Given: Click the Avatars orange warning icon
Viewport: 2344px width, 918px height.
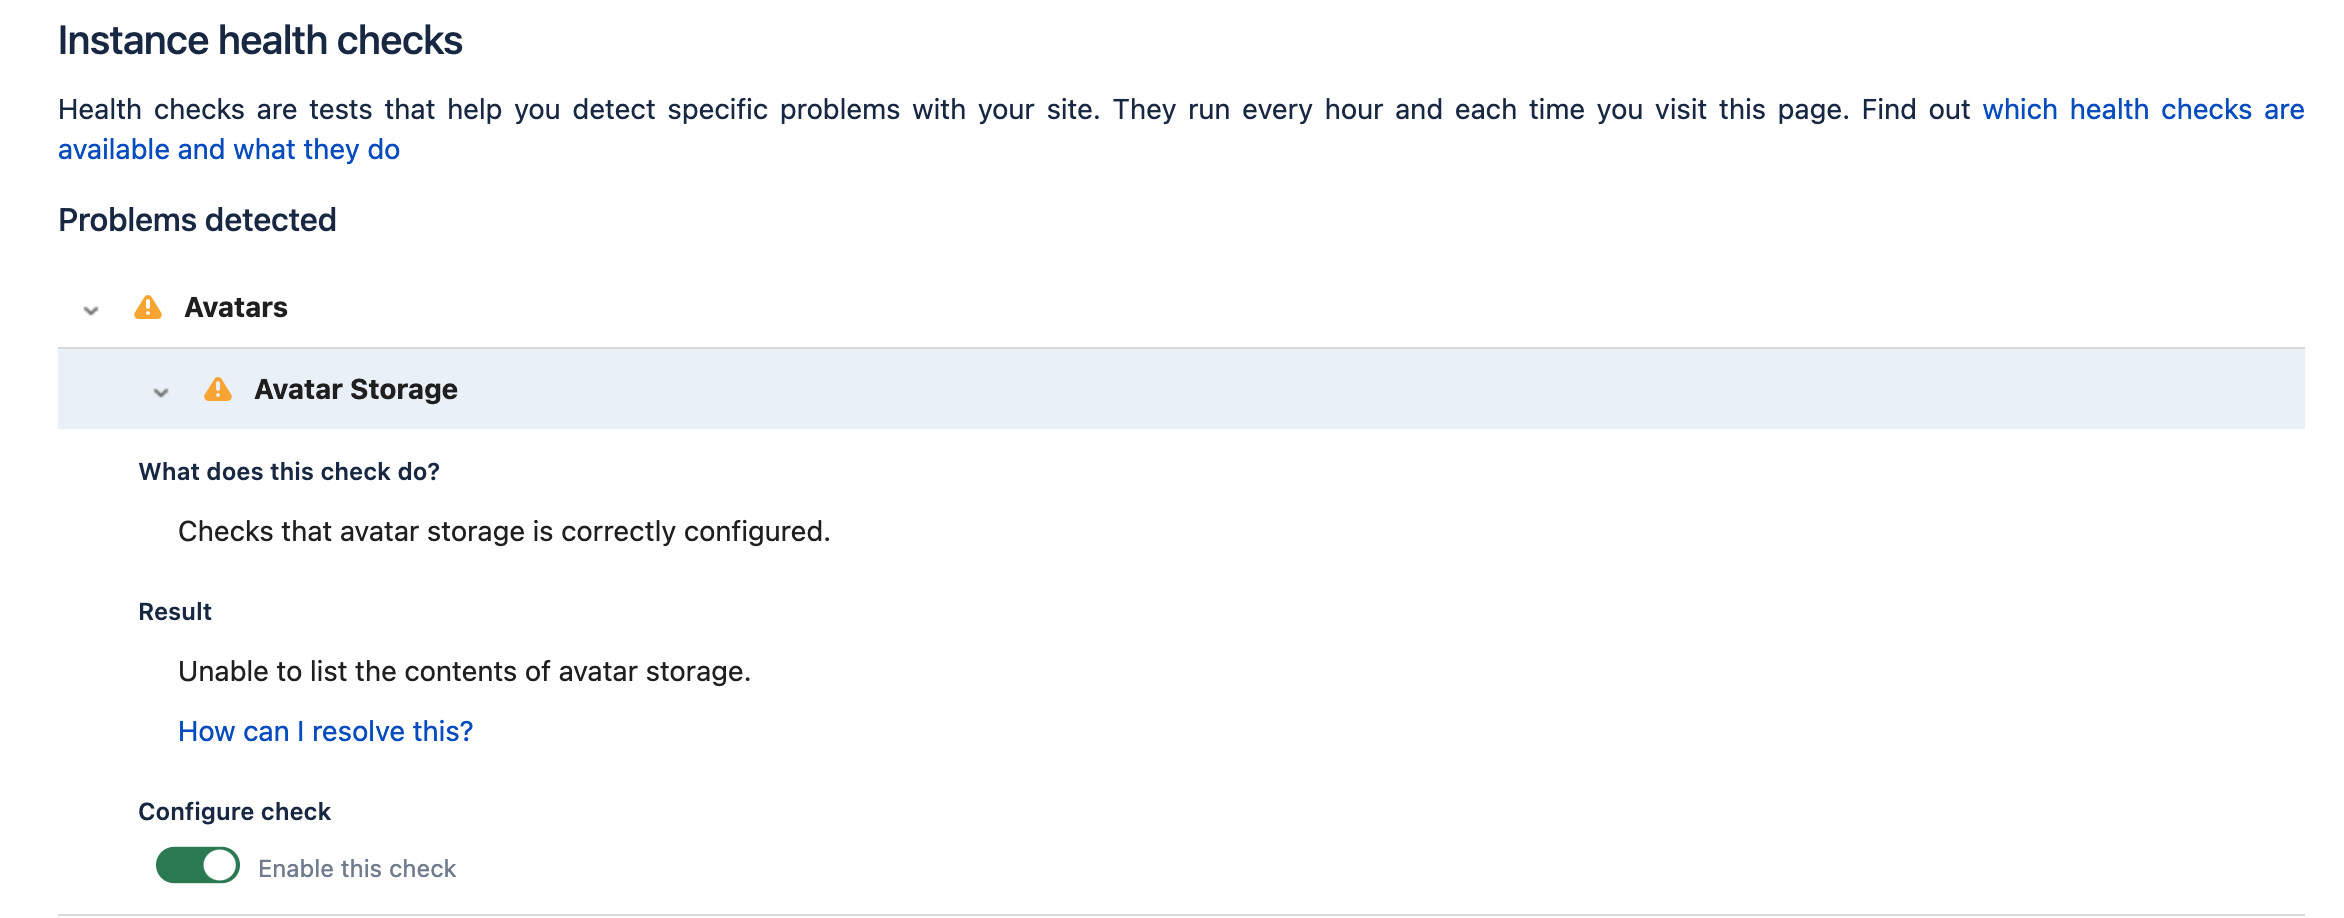Looking at the screenshot, I should tap(148, 308).
